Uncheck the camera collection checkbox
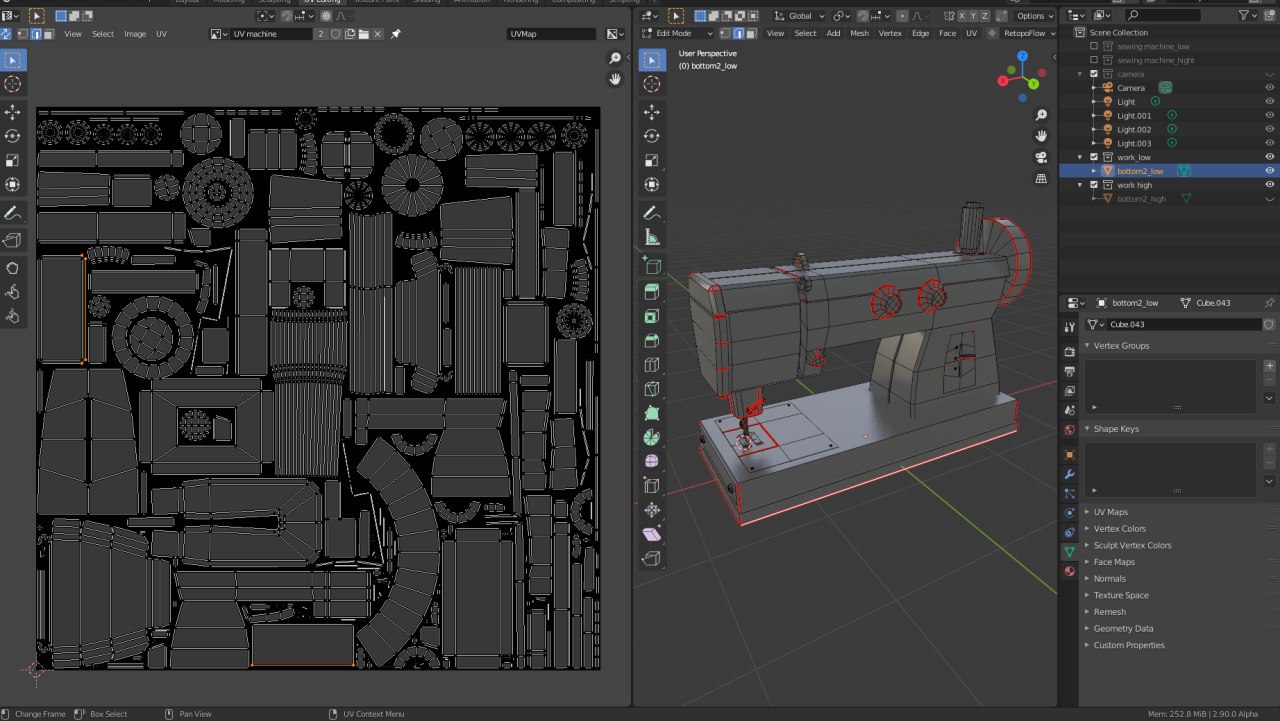Viewport: 1280px width, 721px height. click(x=1094, y=74)
